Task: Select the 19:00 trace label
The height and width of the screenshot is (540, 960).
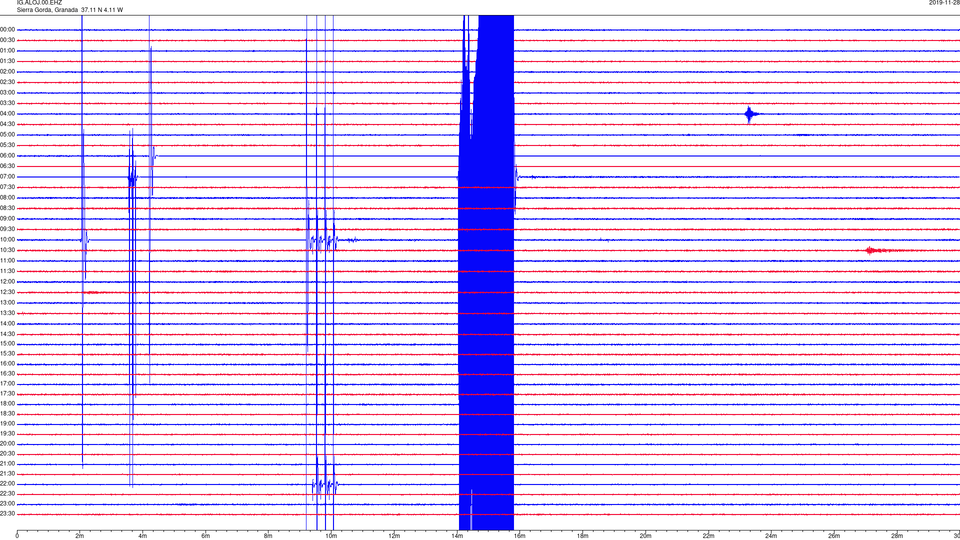Action: point(7,423)
